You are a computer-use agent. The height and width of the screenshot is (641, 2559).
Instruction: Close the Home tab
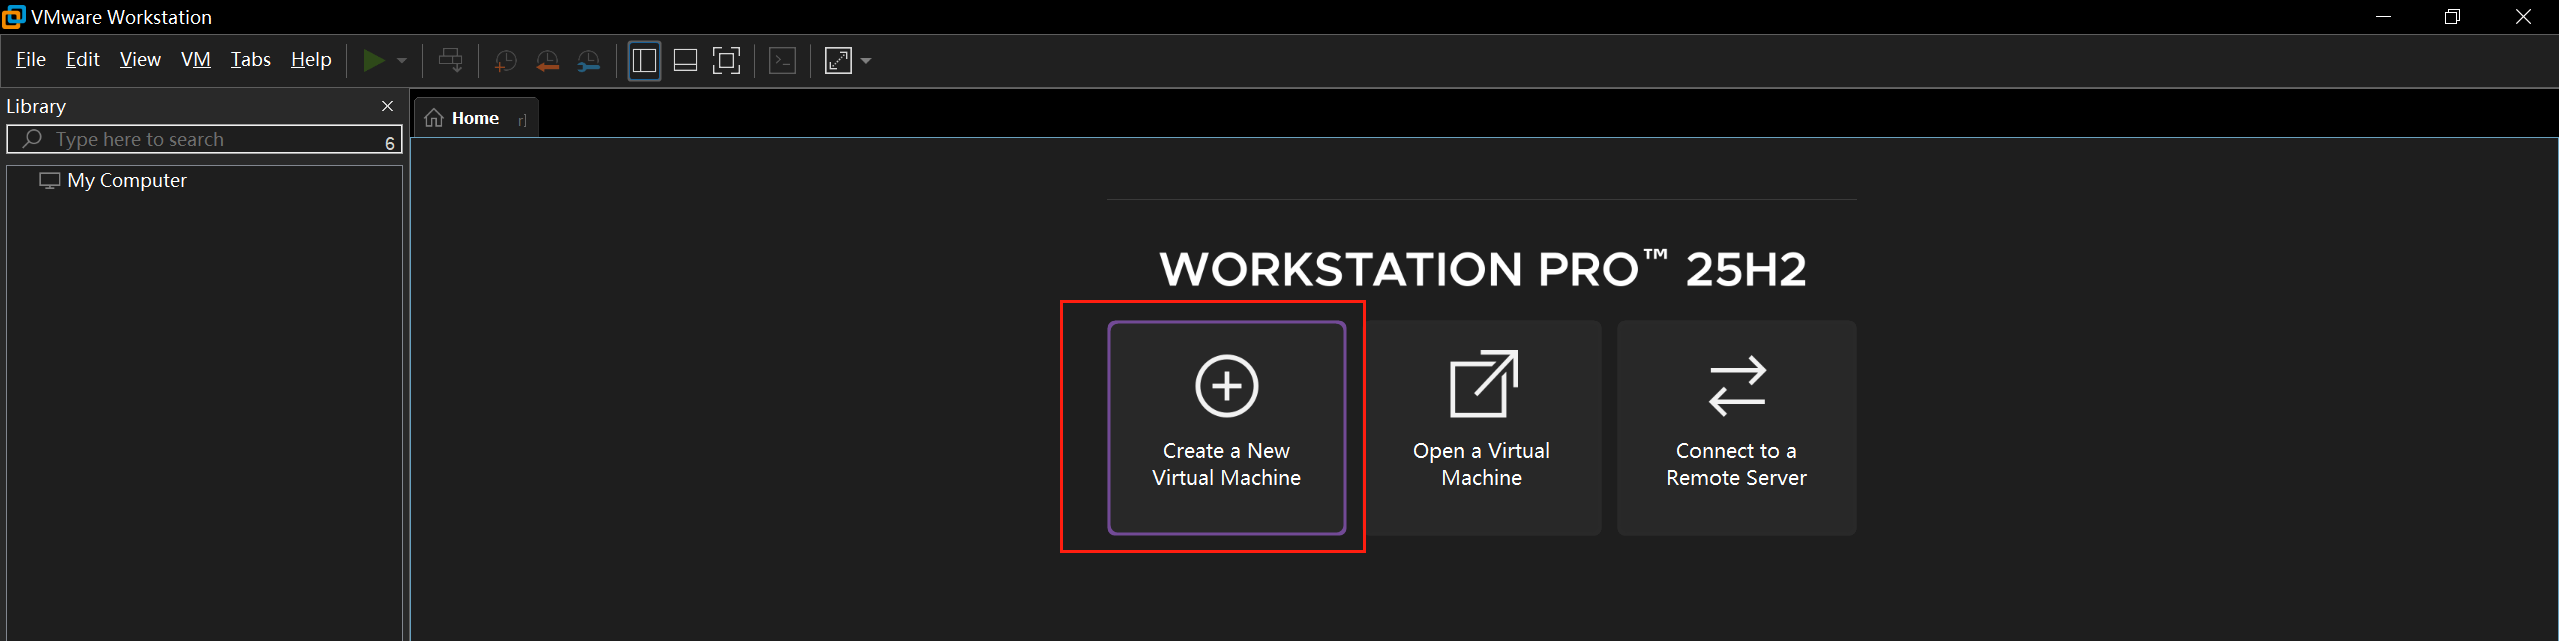(522, 120)
